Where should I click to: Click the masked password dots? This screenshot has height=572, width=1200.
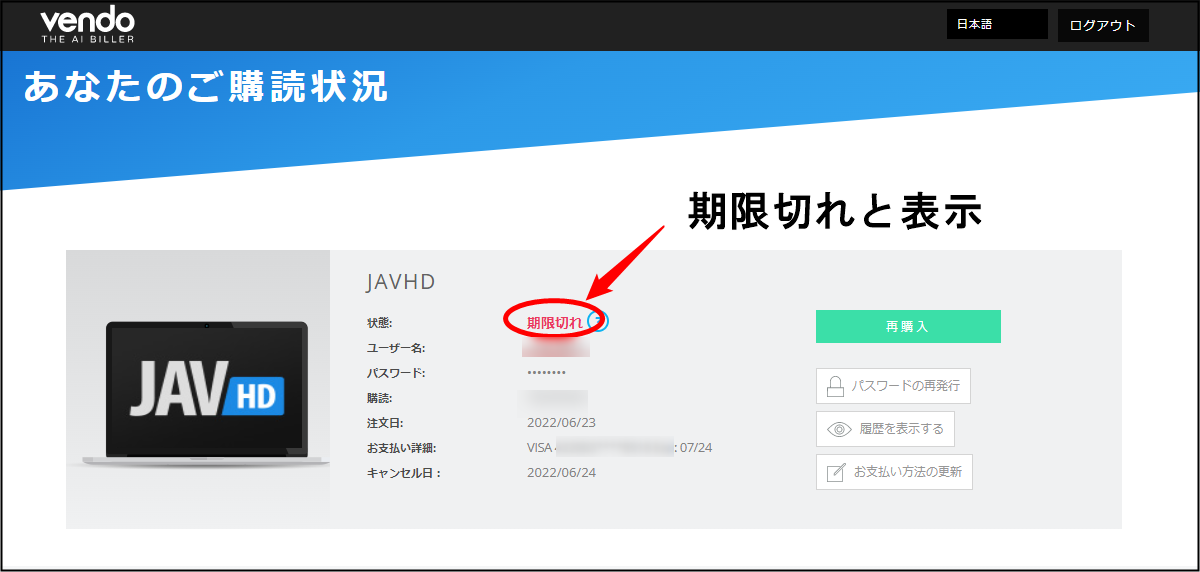tap(546, 373)
